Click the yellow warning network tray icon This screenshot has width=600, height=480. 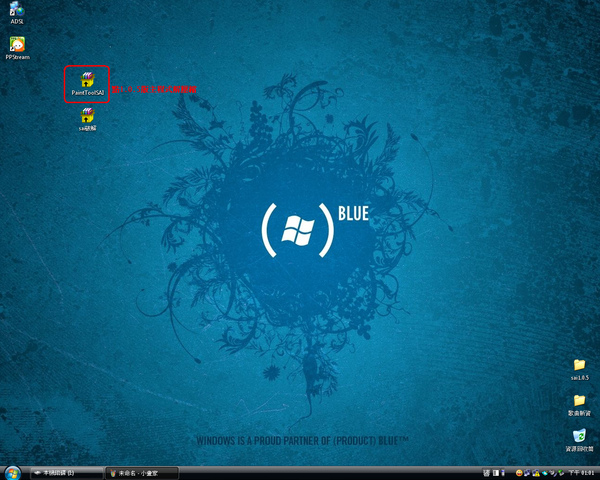click(536, 473)
